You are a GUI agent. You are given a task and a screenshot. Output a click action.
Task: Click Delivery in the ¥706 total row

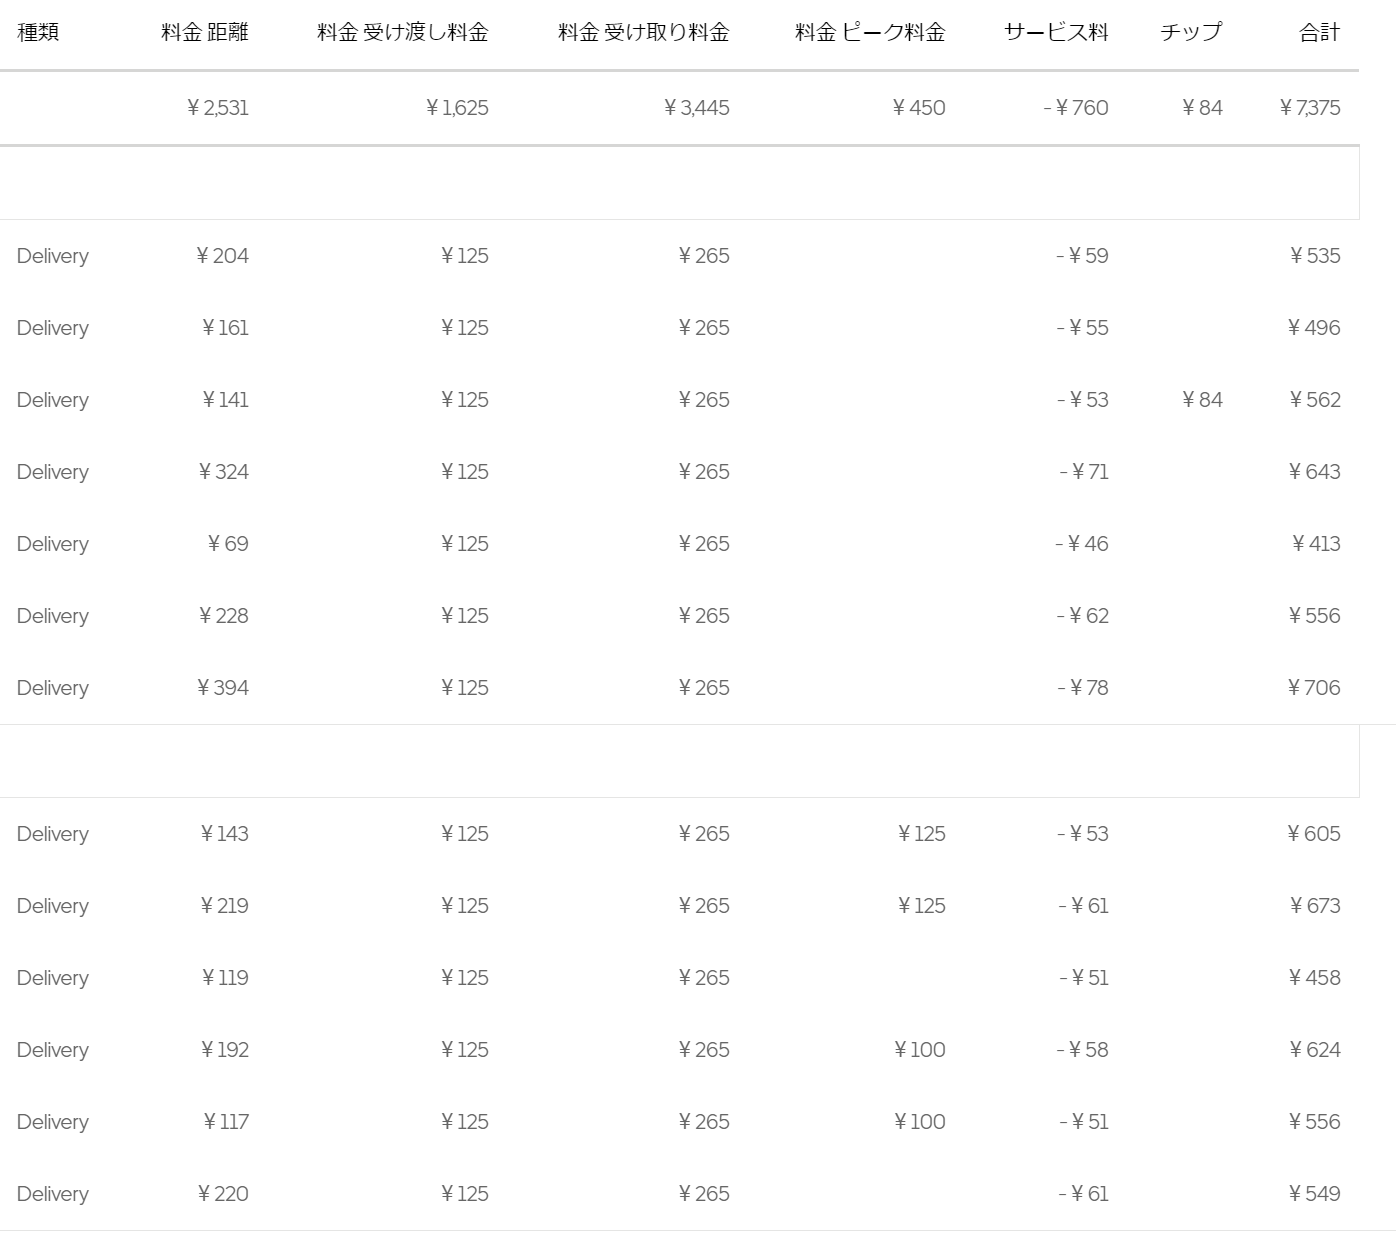point(53,688)
